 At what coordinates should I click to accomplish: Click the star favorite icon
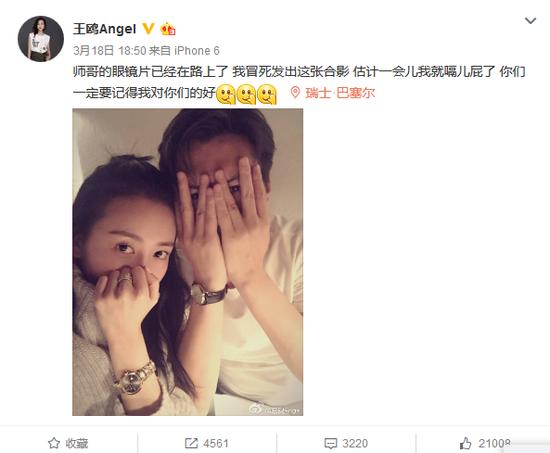tap(54, 443)
